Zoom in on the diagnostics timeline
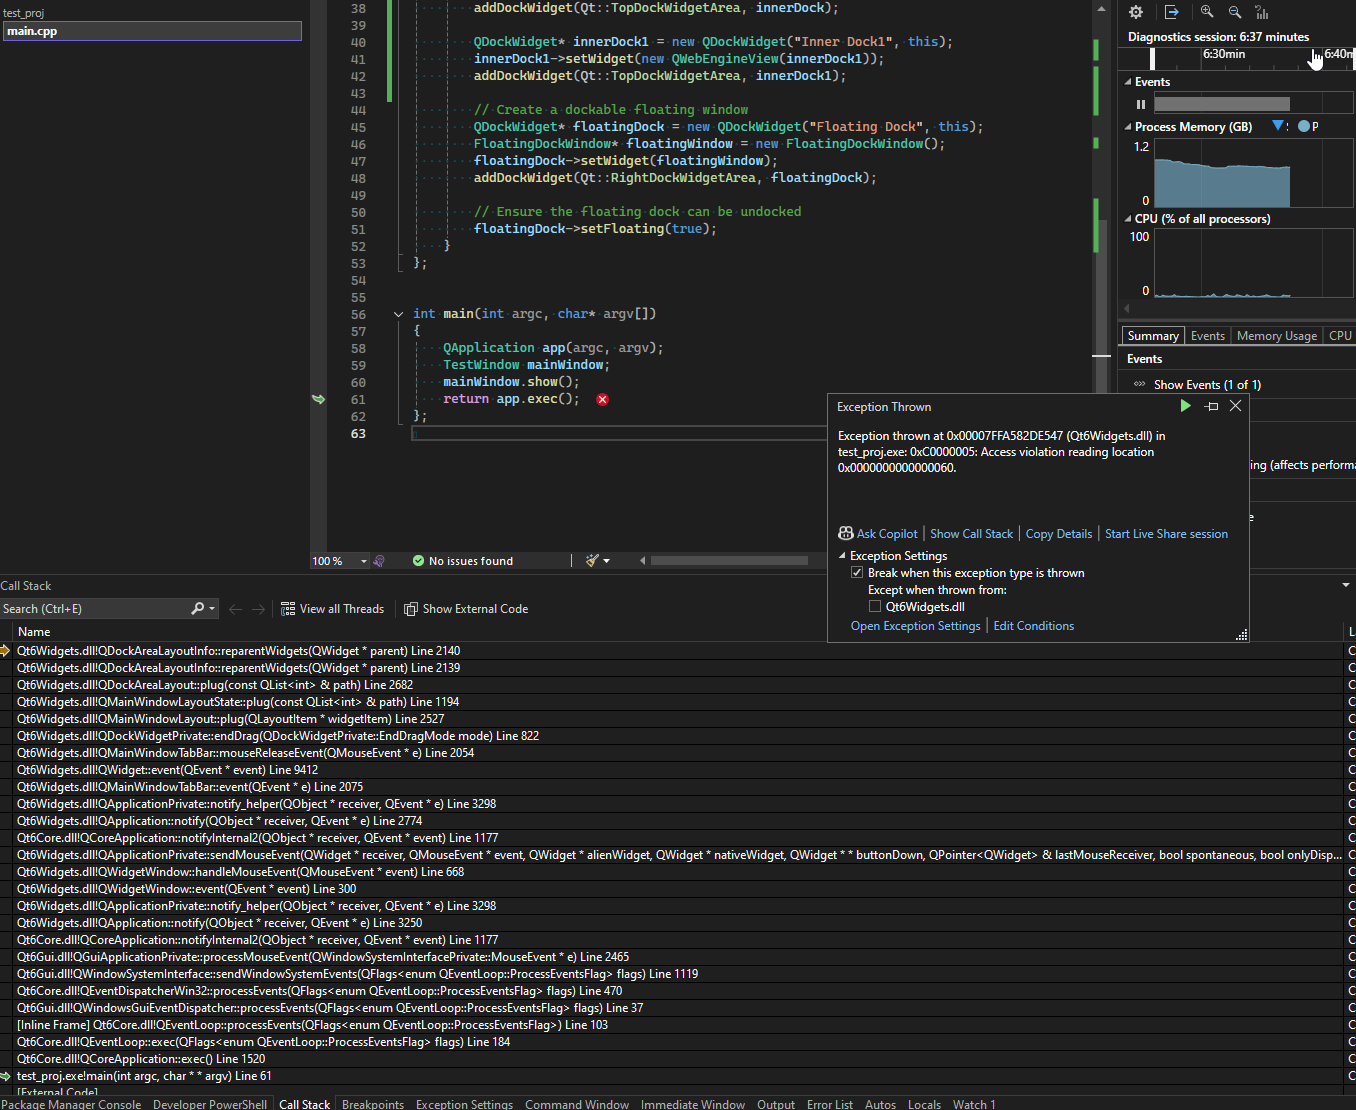The image size is (1356, 1110). [1207, 12]
